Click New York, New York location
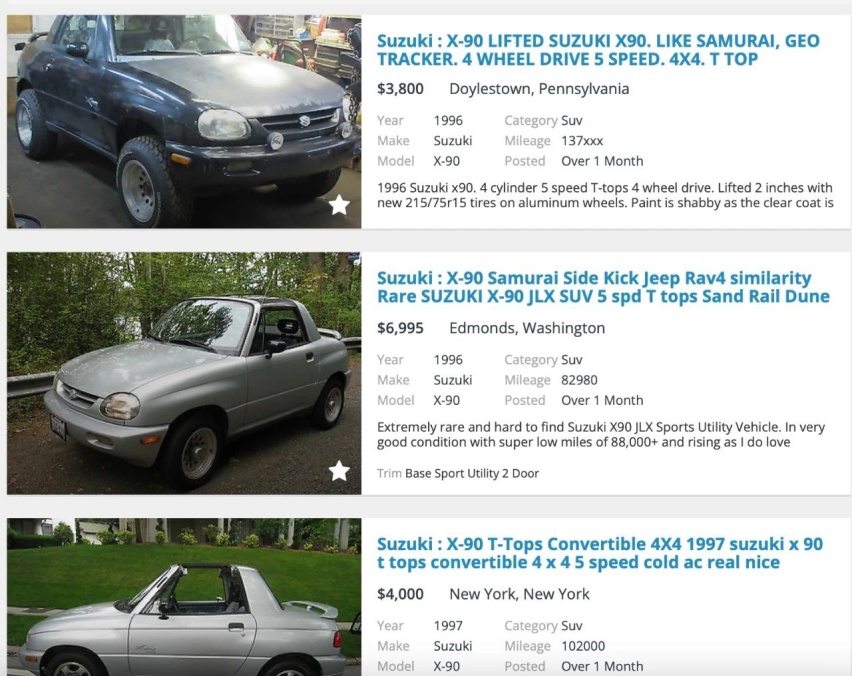The width and height of the screenshot is (852, 676). 519,594
